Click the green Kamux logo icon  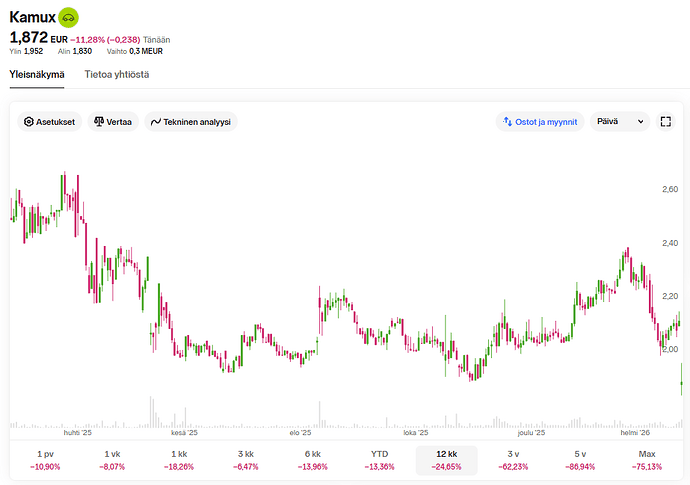click(x=69, y=17)
